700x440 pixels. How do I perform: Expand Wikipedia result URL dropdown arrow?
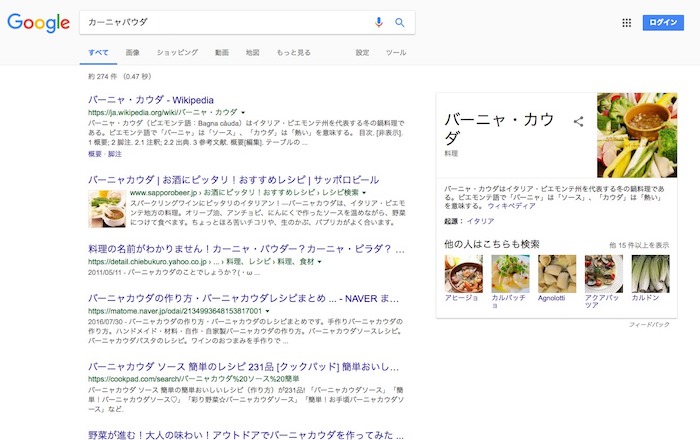click(x=243, y=112)
